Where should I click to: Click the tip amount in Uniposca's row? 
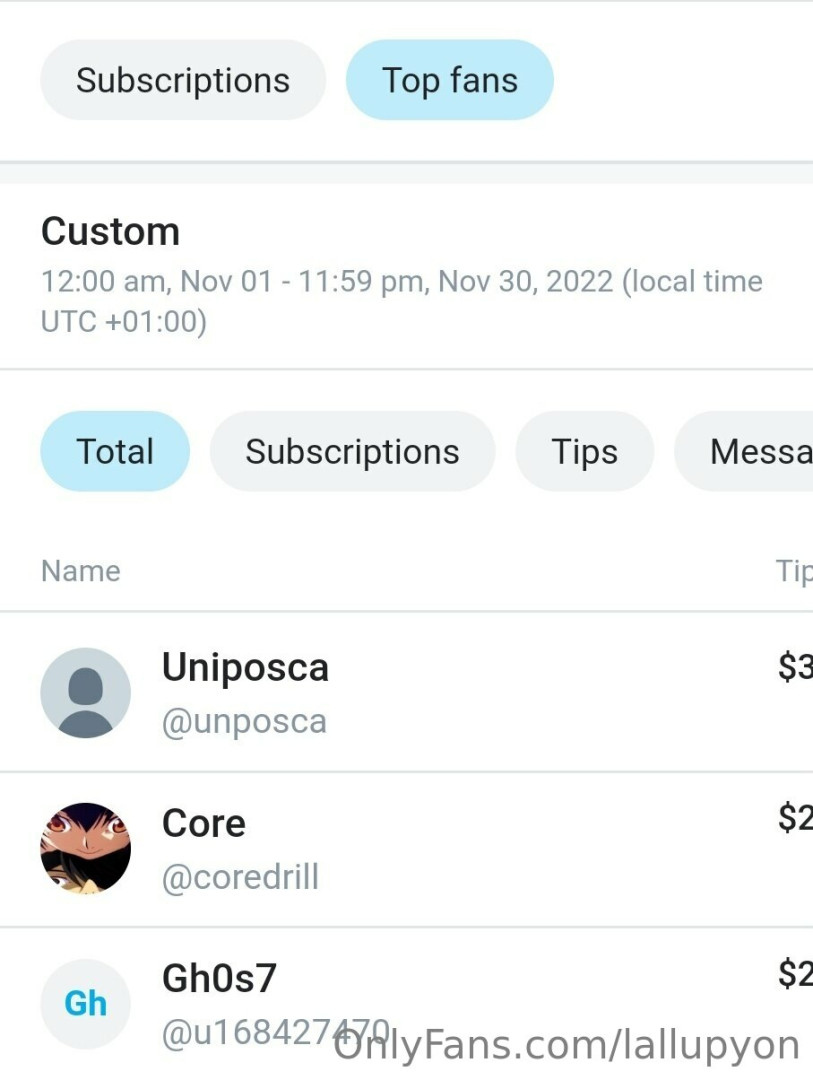click(x=795, y=667)
